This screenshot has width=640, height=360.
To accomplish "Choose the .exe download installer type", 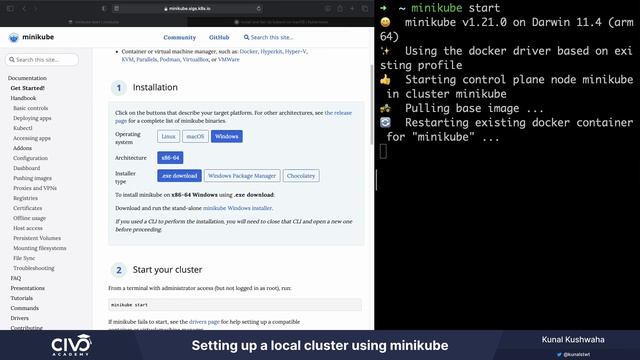I will click(x=179, y=176).
